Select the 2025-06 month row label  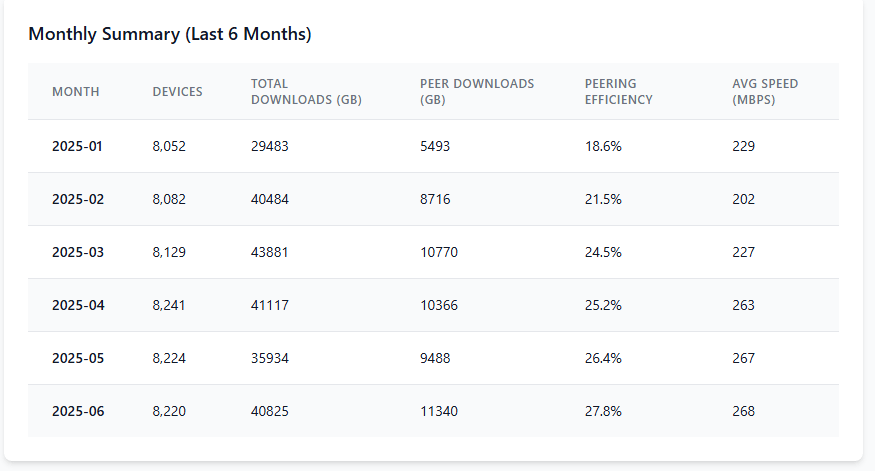(x=78, y=411)
